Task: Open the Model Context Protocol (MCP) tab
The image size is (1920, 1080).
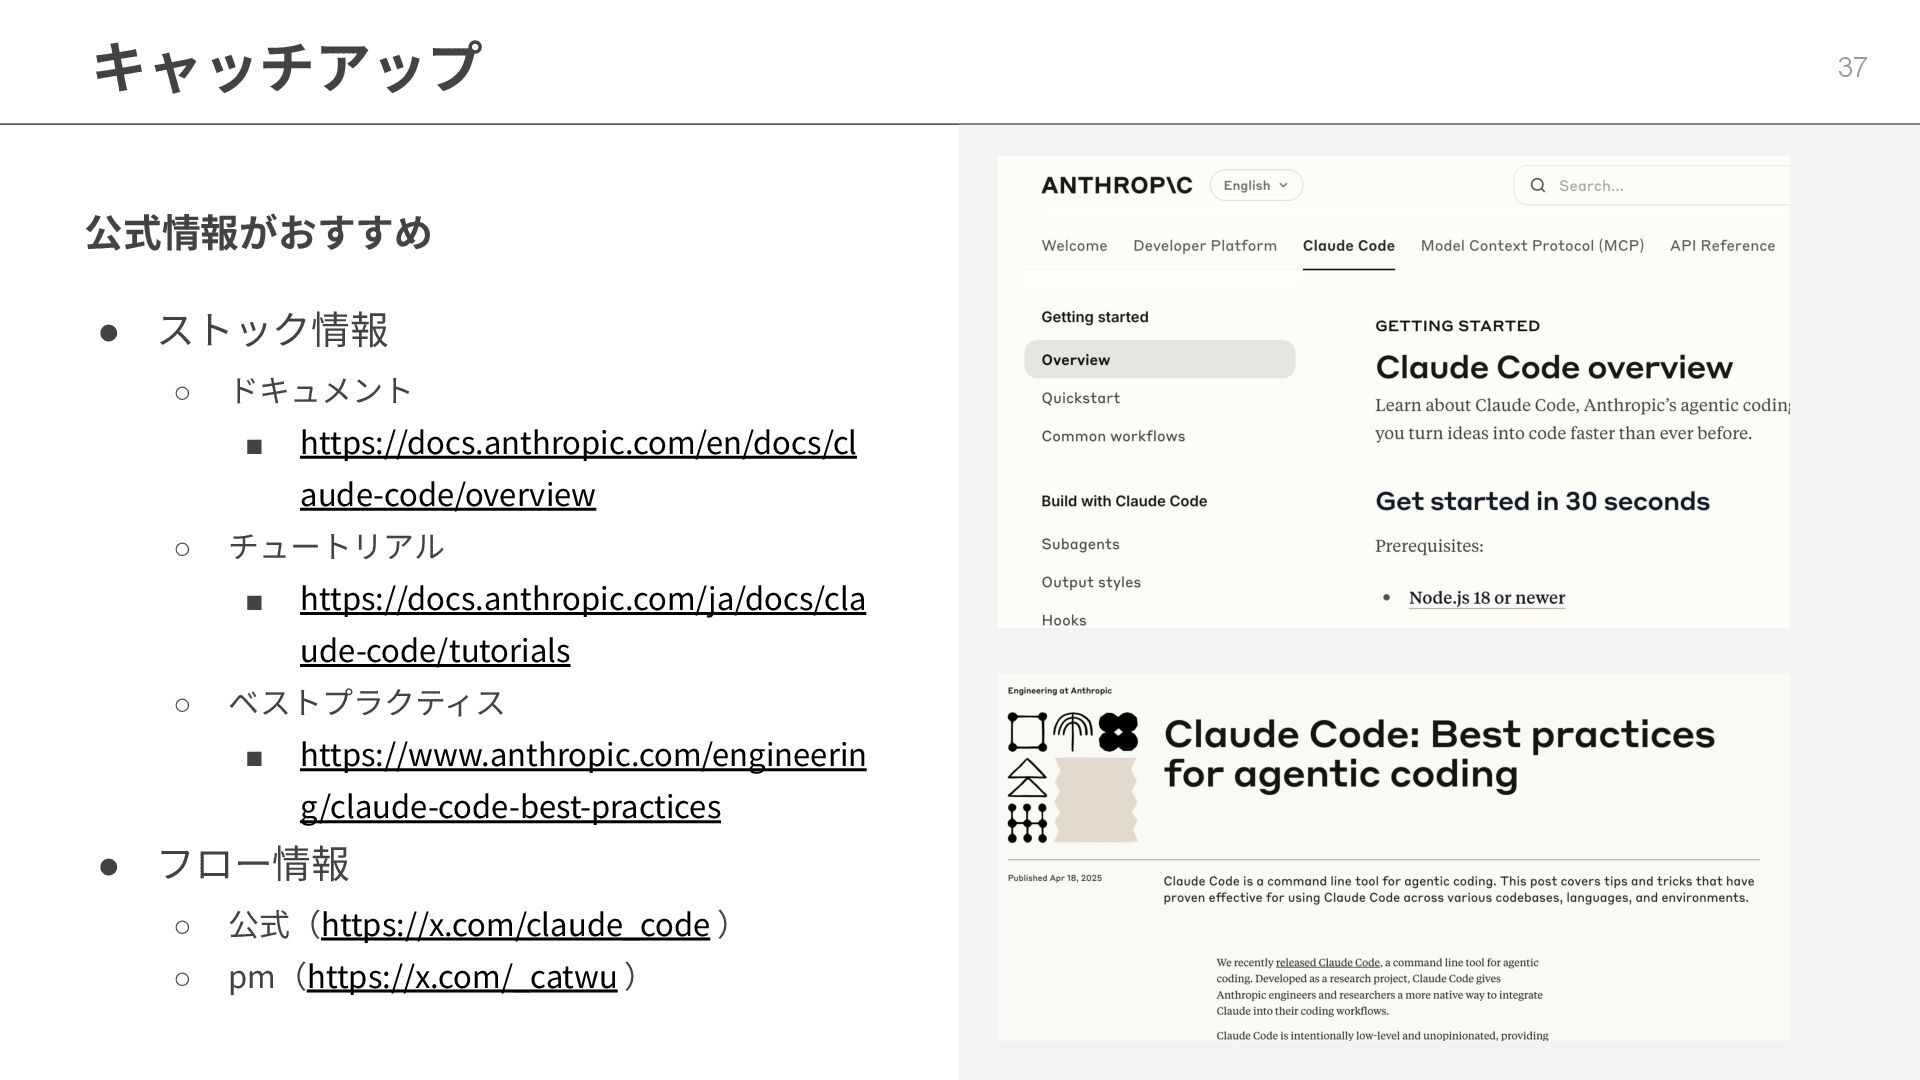Action: click(x=1532, y=246)
